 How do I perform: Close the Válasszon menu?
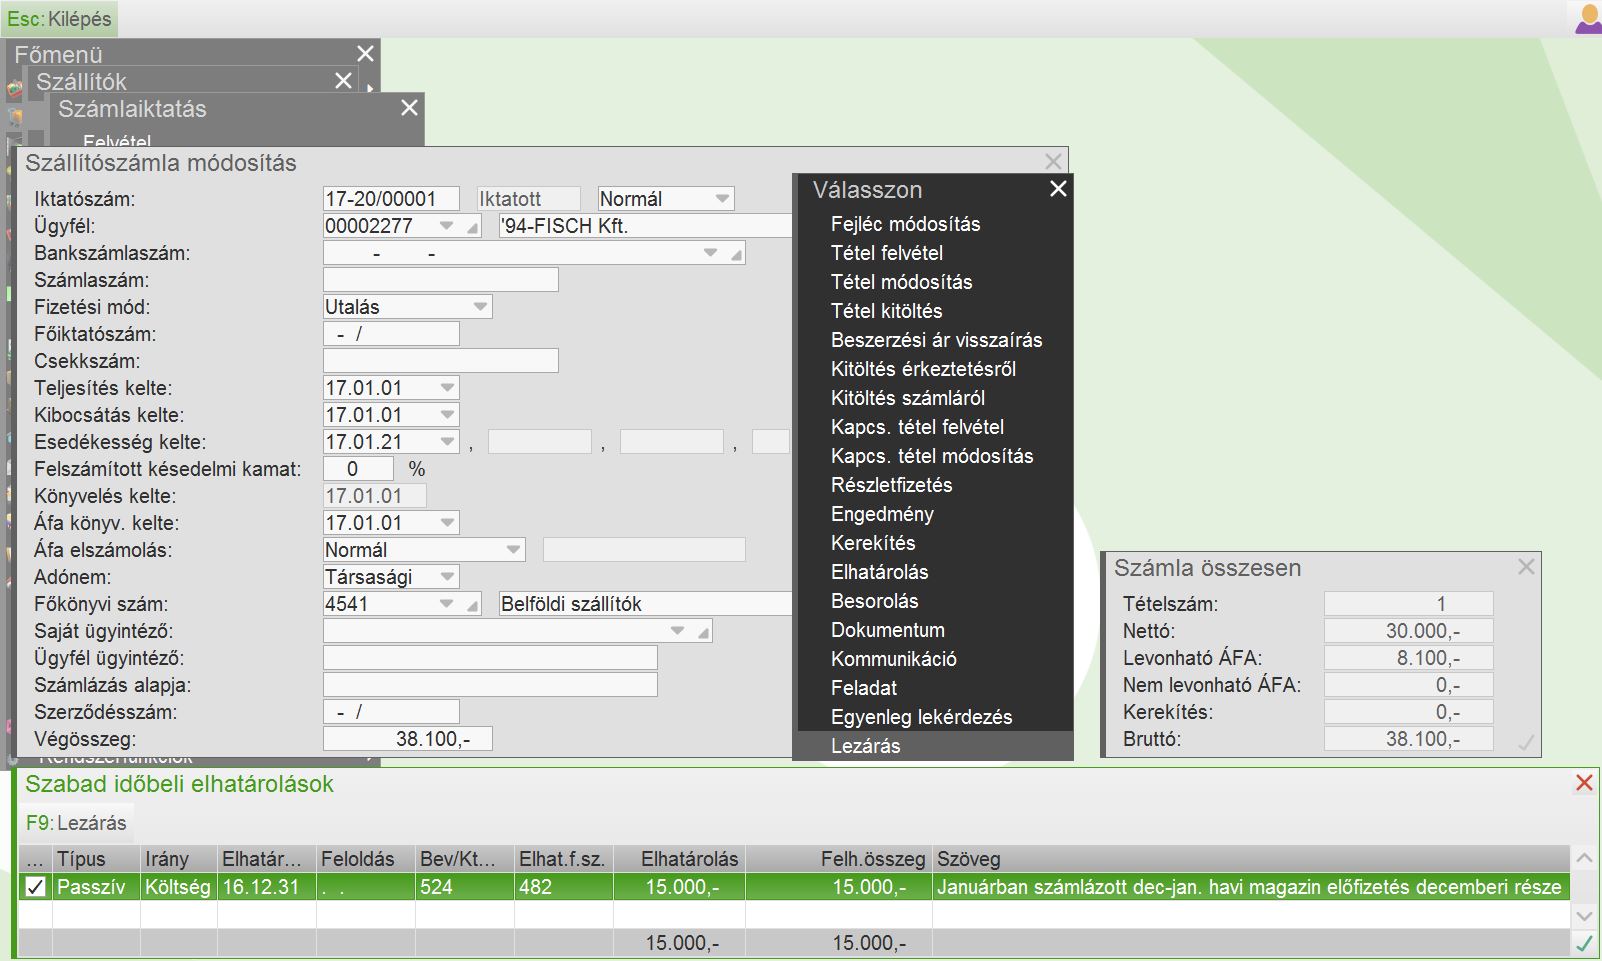coord(1058,189)
